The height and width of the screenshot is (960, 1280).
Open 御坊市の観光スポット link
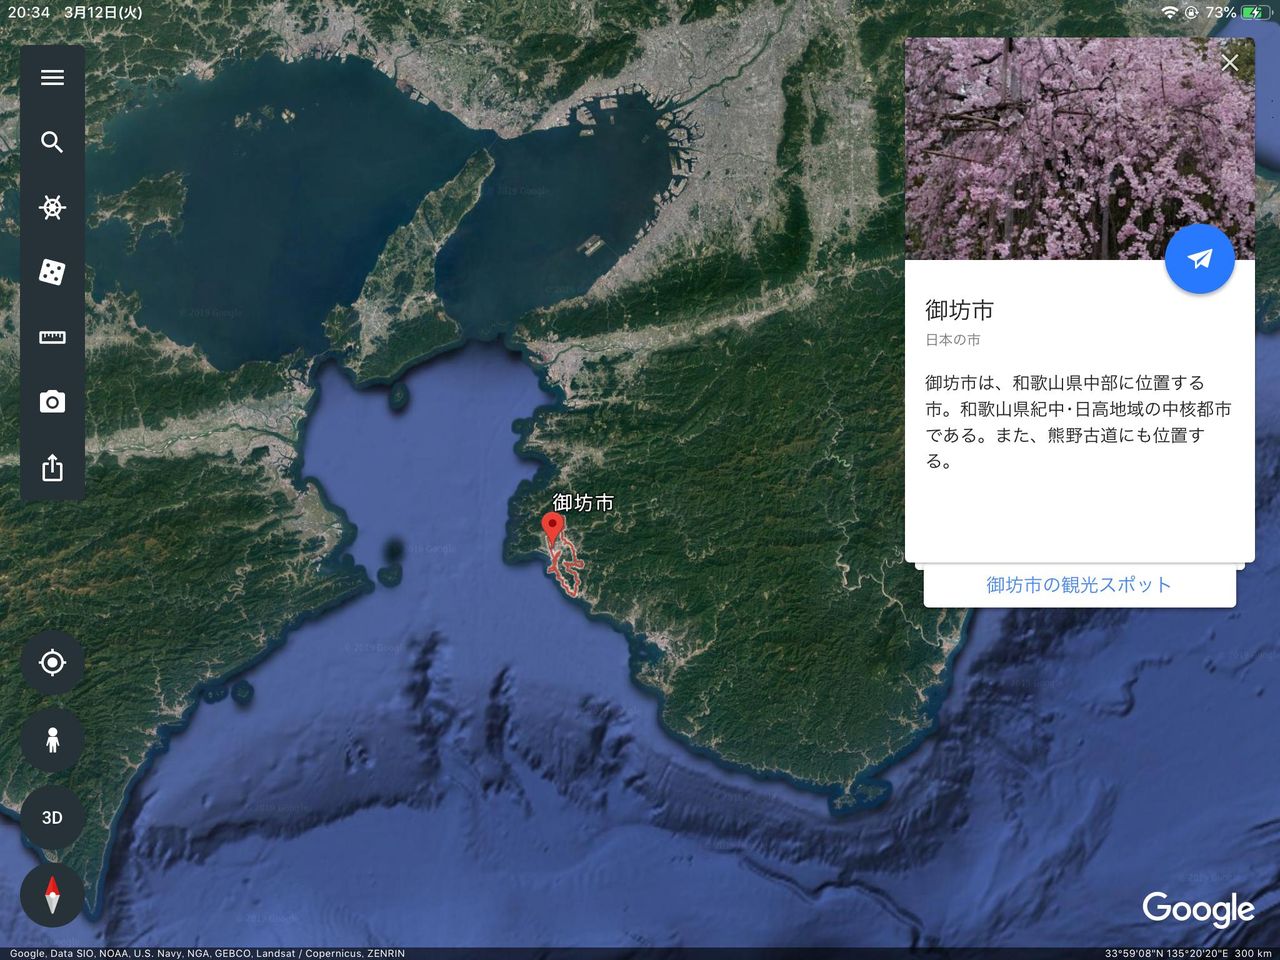pos(1079,585)
